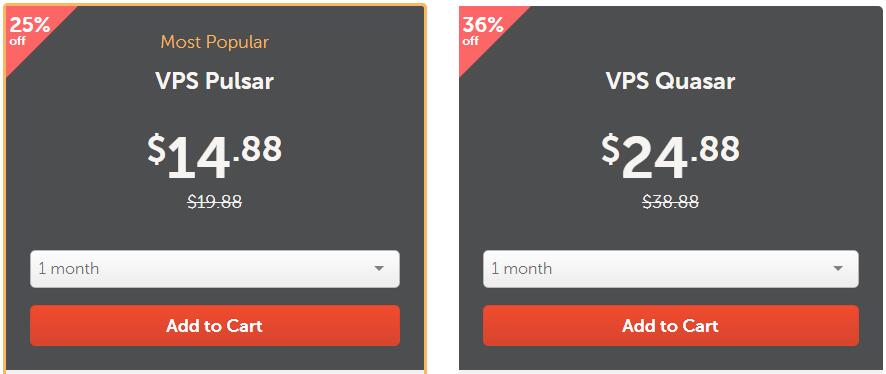
Task: Add VPS Pulsar to cart
Action: 215,325
